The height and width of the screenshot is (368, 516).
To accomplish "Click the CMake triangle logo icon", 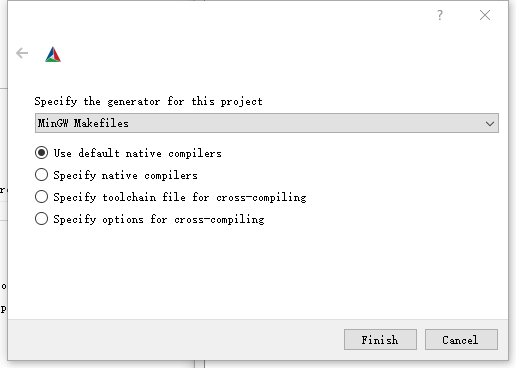I will [53, 54].
